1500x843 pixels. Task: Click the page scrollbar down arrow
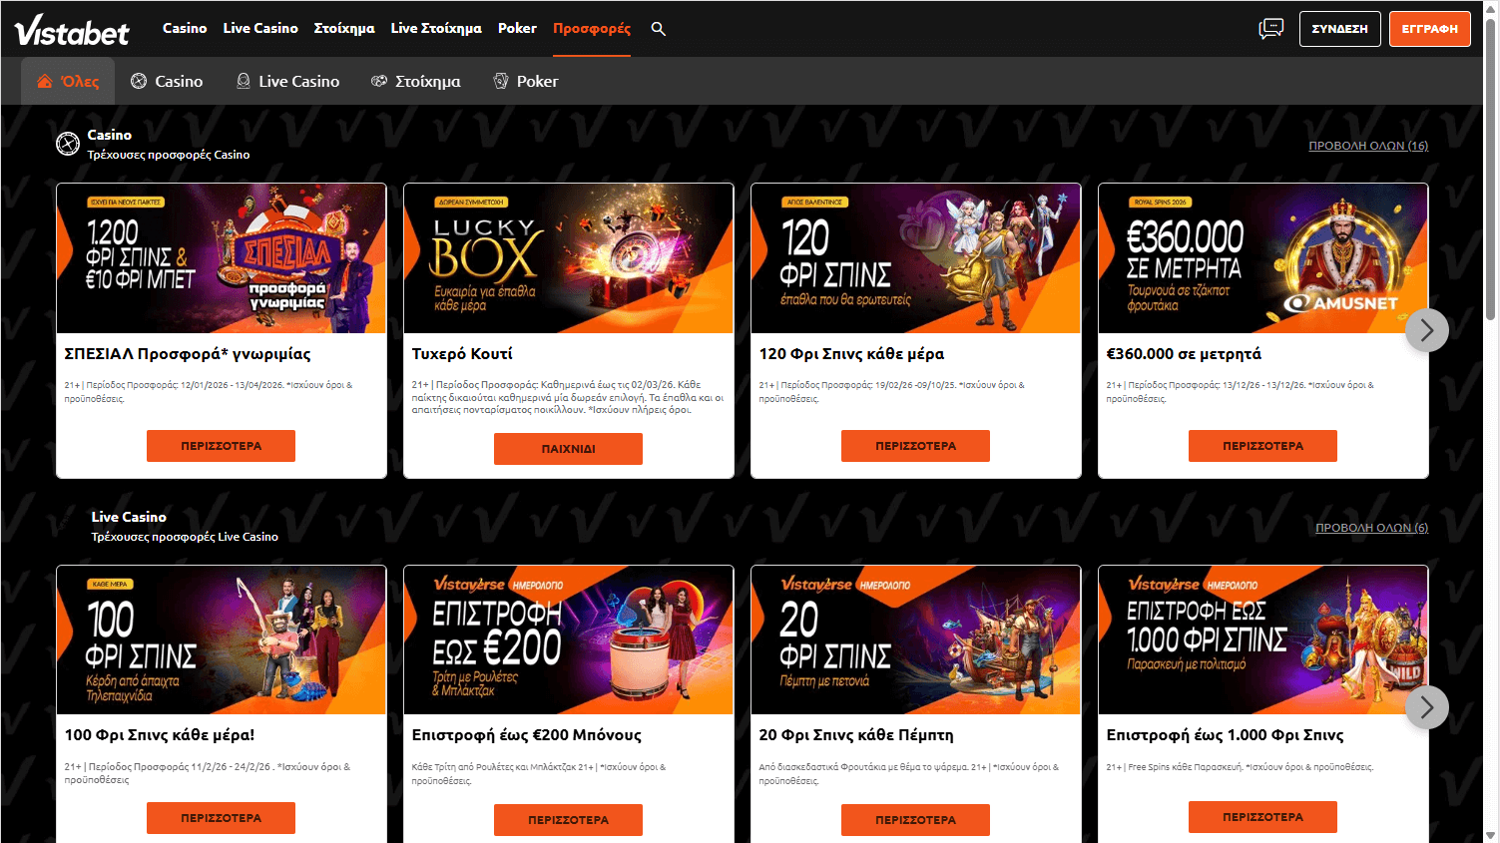click(1492, 835)
